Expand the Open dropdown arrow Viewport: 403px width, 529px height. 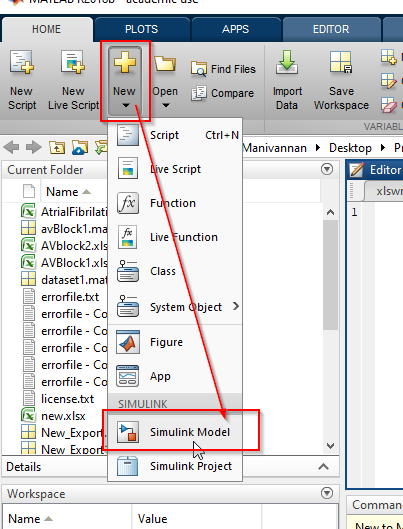[x=166, y=106]
